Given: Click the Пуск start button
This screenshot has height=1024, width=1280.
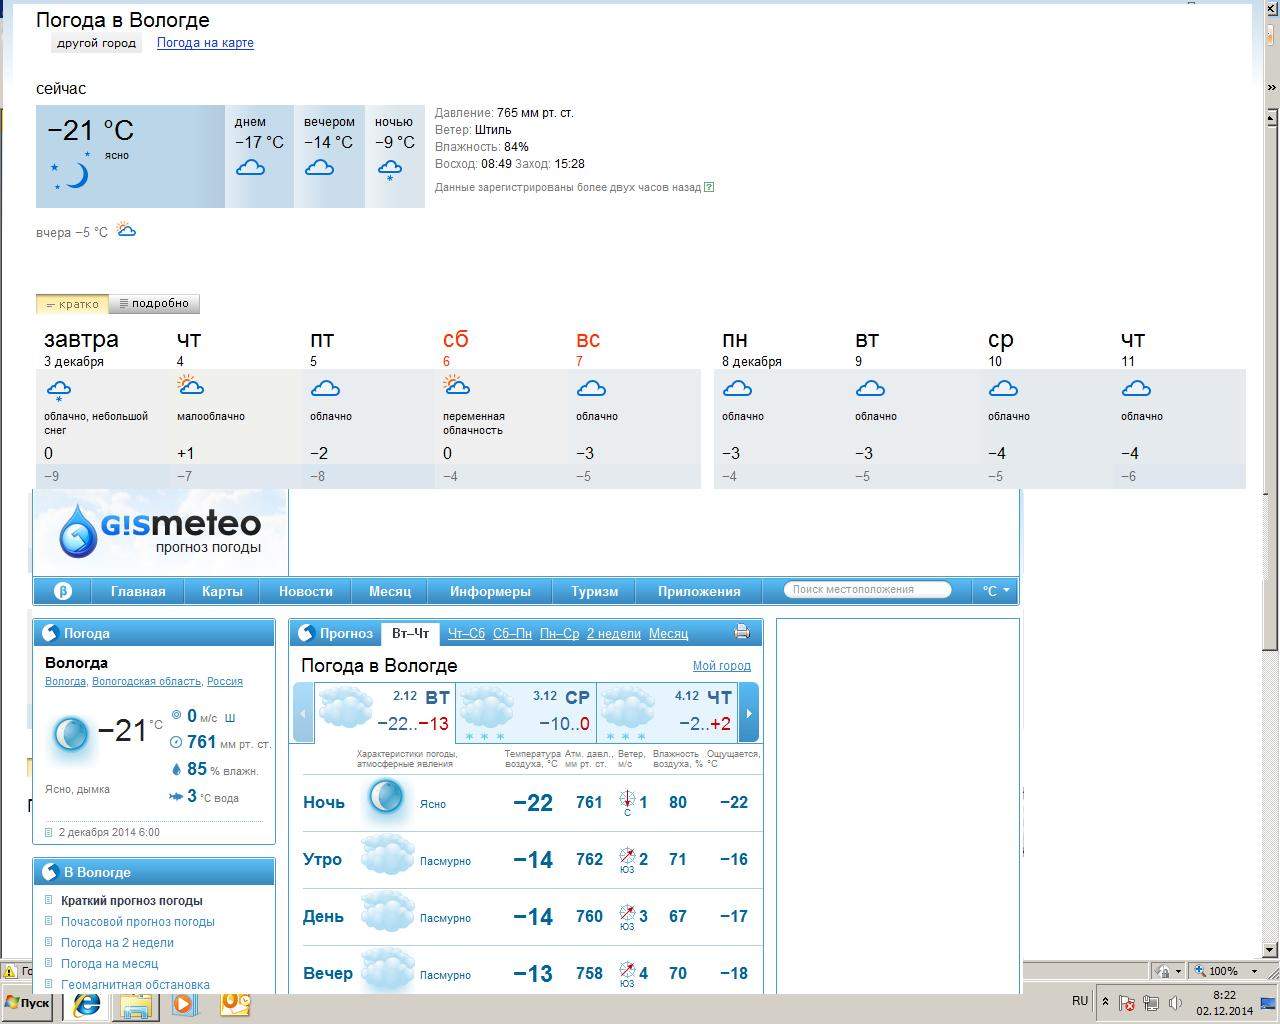Looking at the screenshot, I should coord(28,1003).
